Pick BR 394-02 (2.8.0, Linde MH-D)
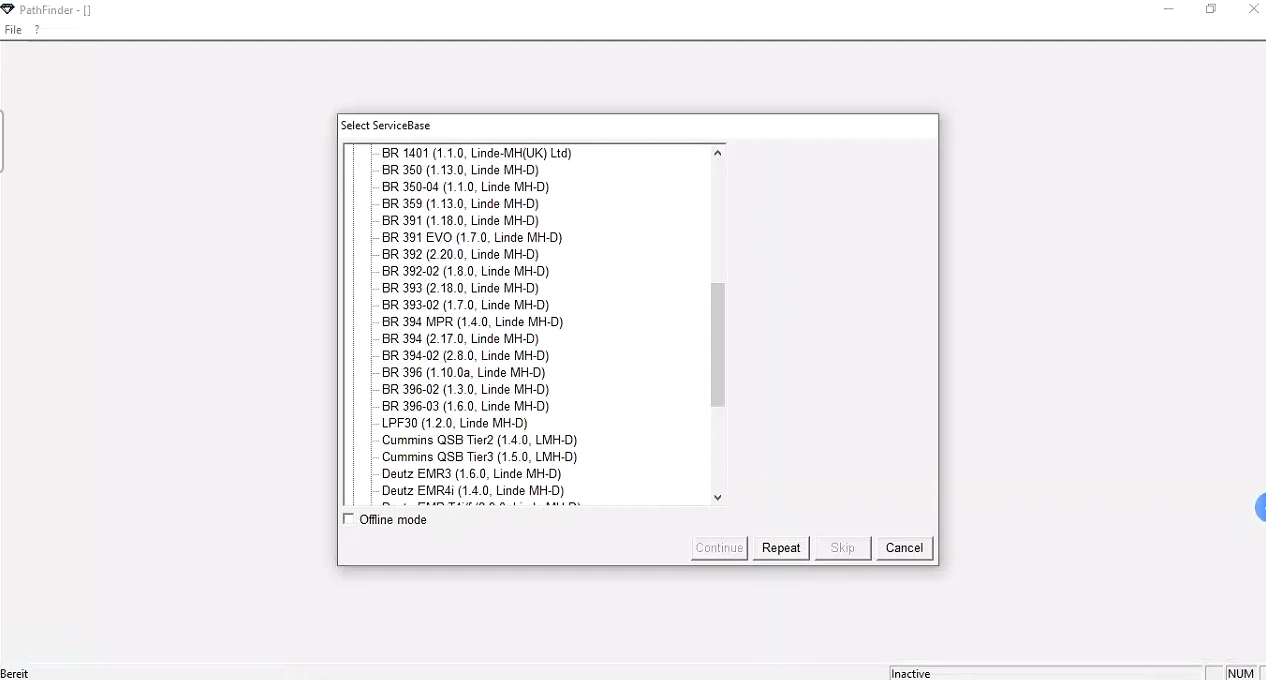 point(465,356)
